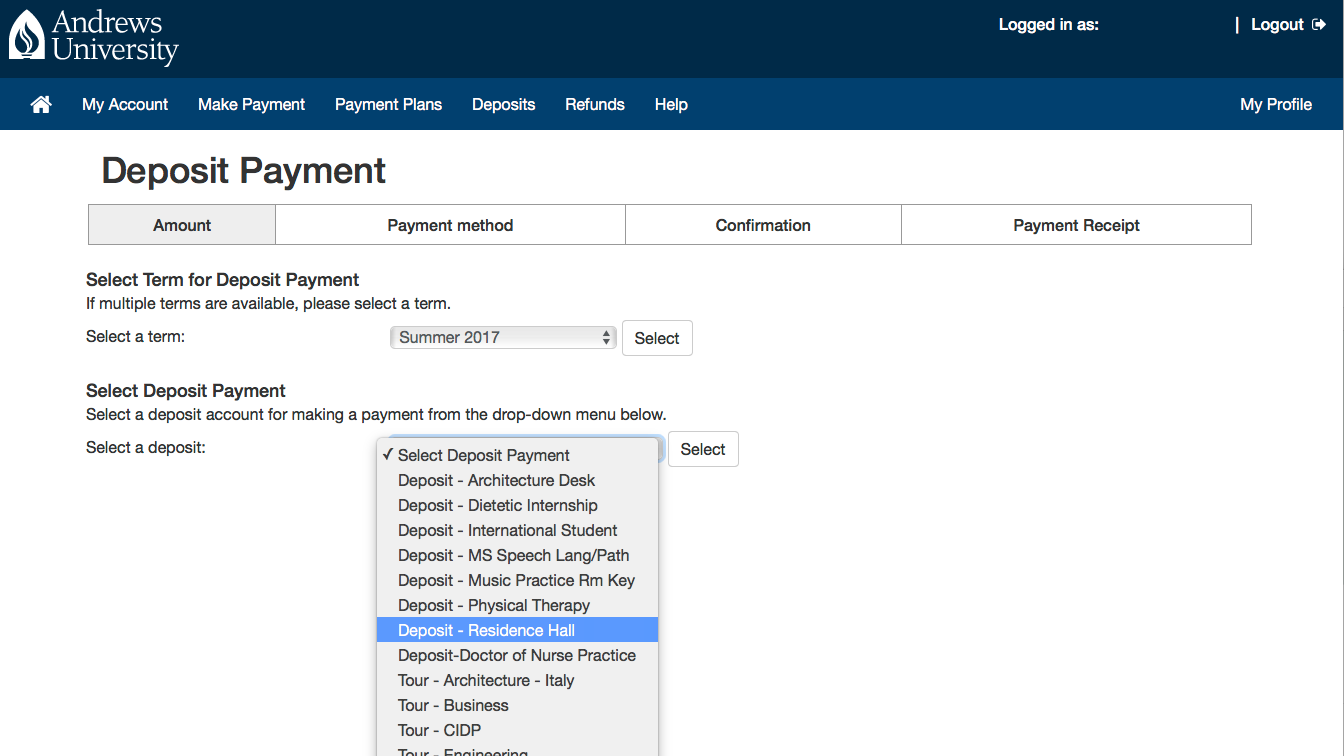This screenshot has height=756, width=1344.
Task: Click the 'Select a deposit:' label
Action: pos(145,448)
